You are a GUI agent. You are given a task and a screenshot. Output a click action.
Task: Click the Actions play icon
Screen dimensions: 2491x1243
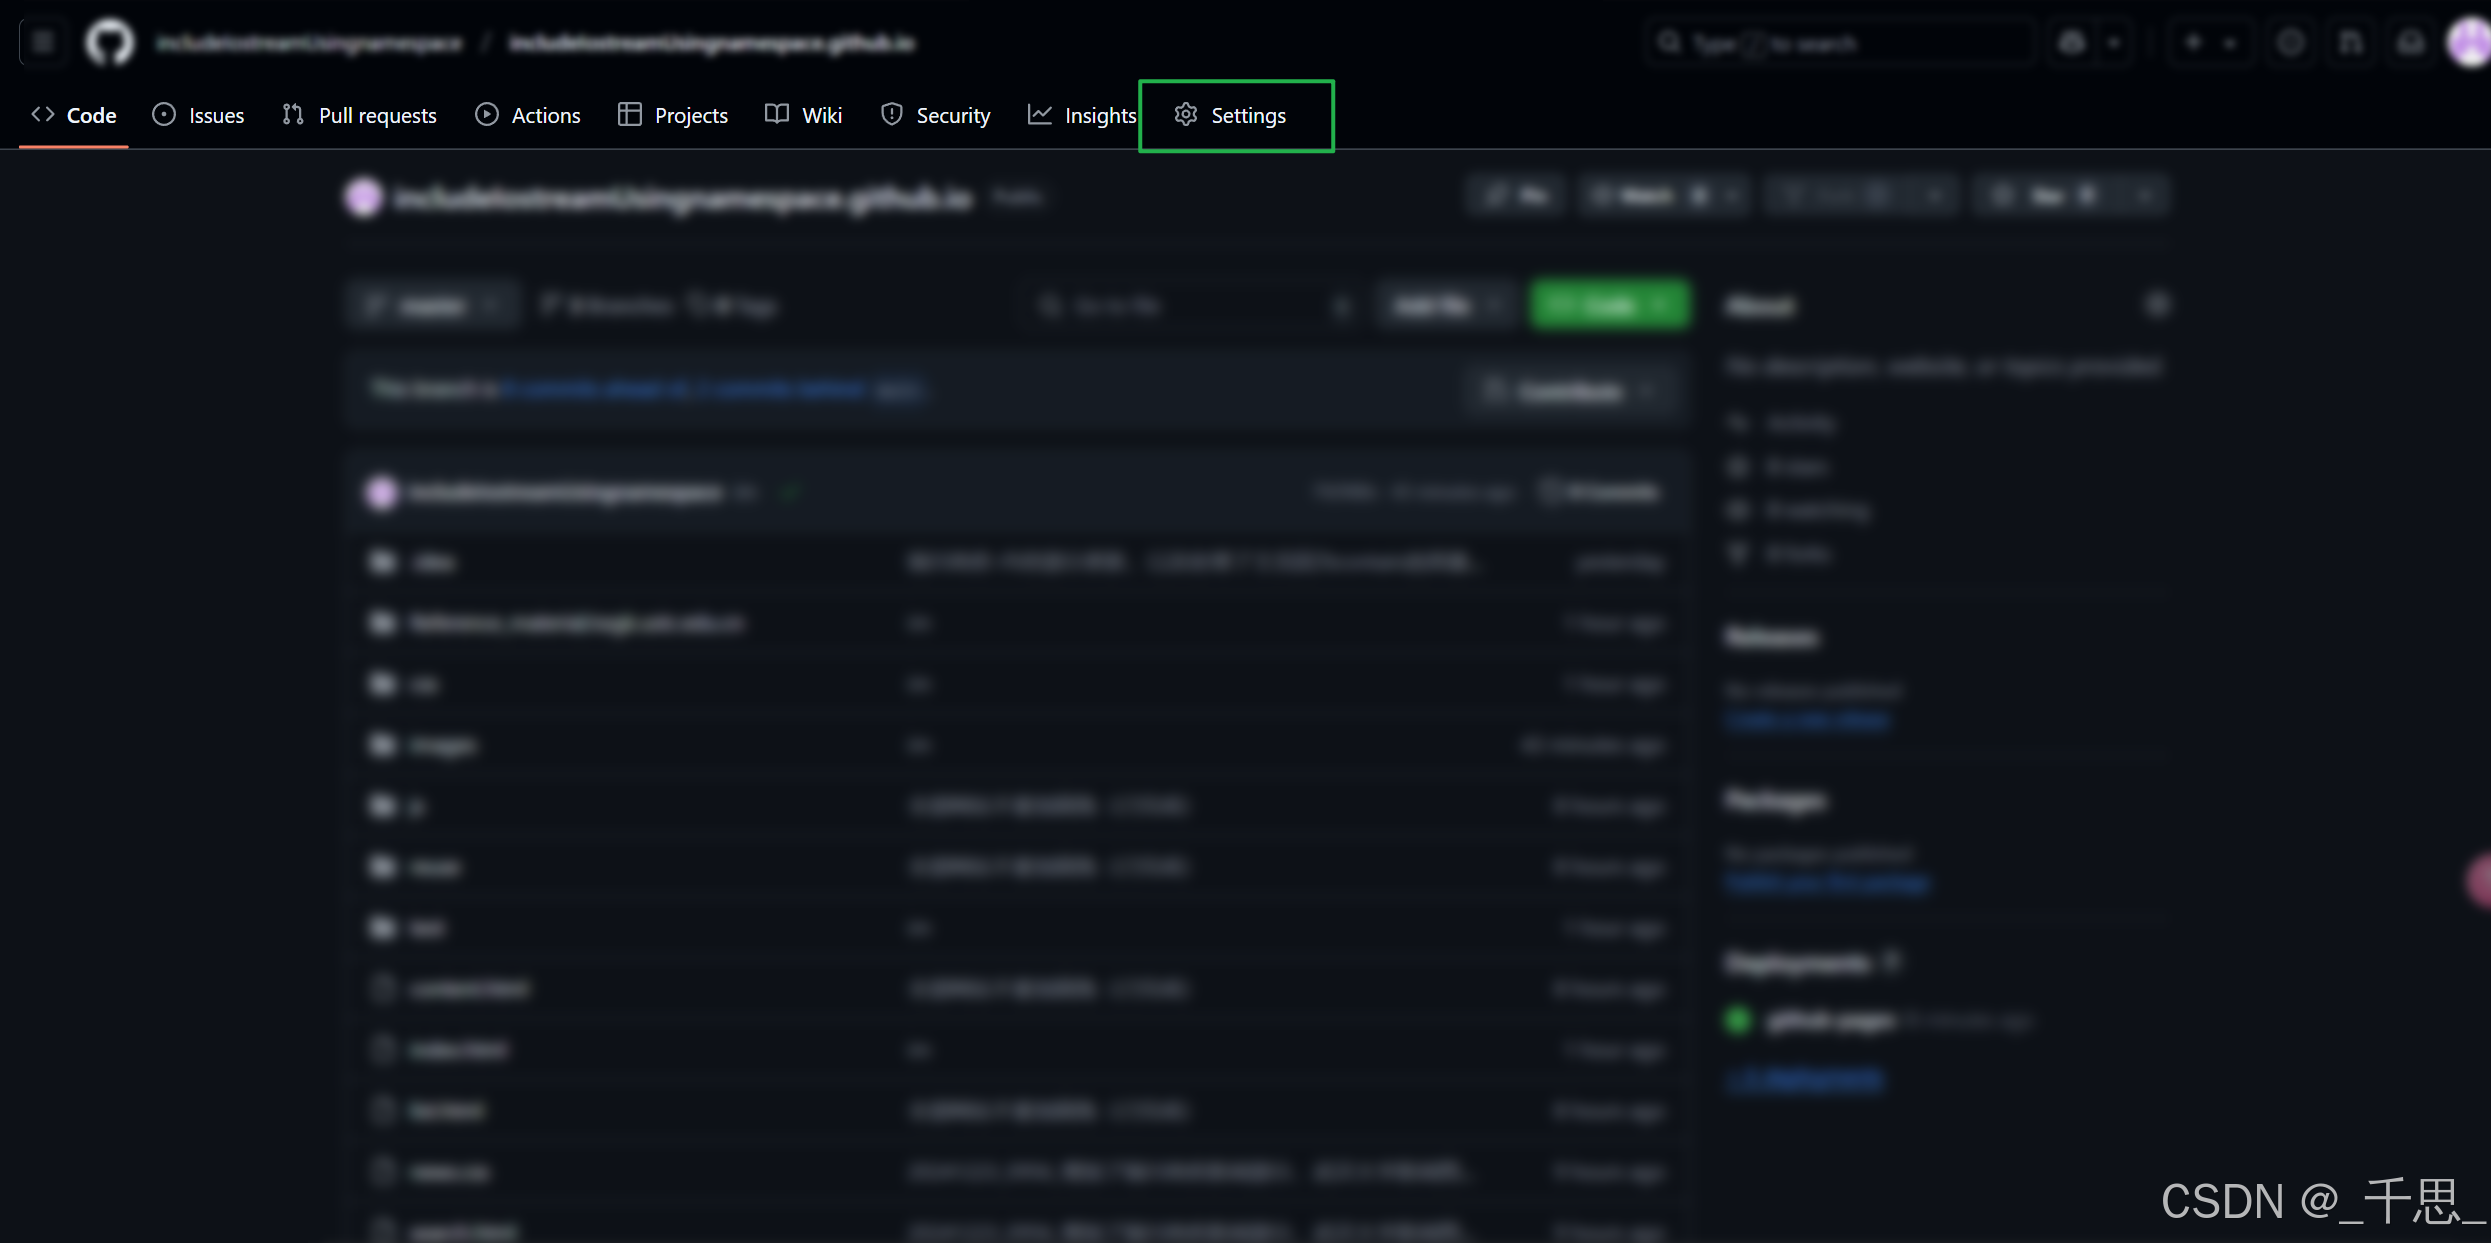(x=487, y=115)
